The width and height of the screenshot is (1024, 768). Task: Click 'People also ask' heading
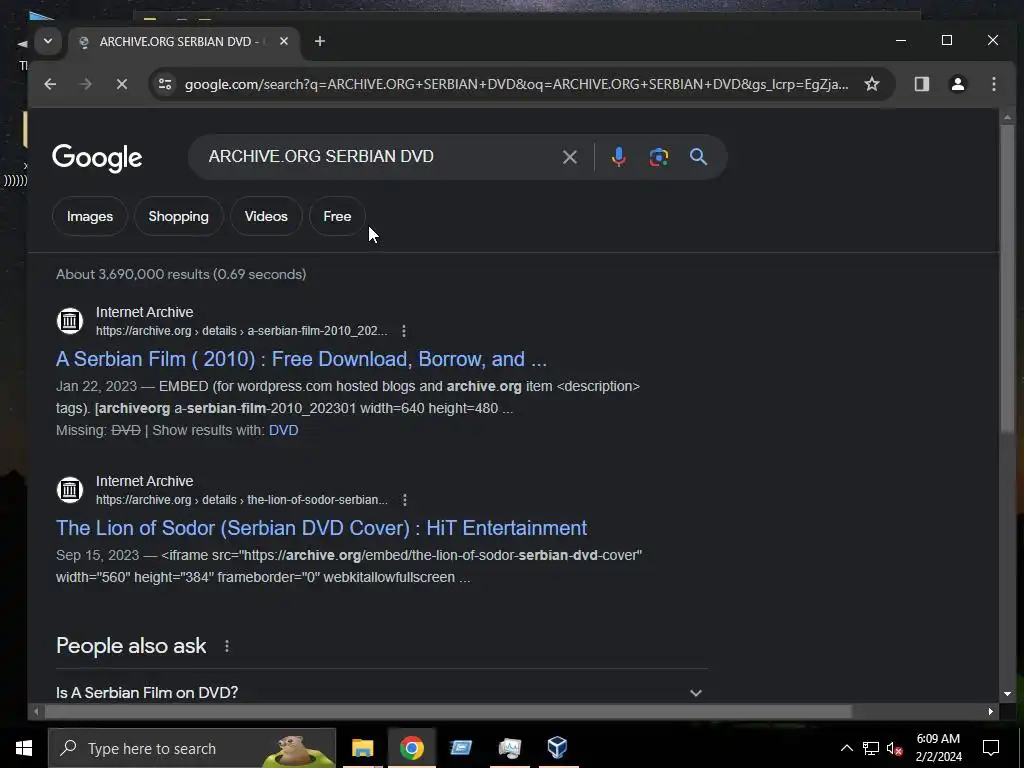131,646
